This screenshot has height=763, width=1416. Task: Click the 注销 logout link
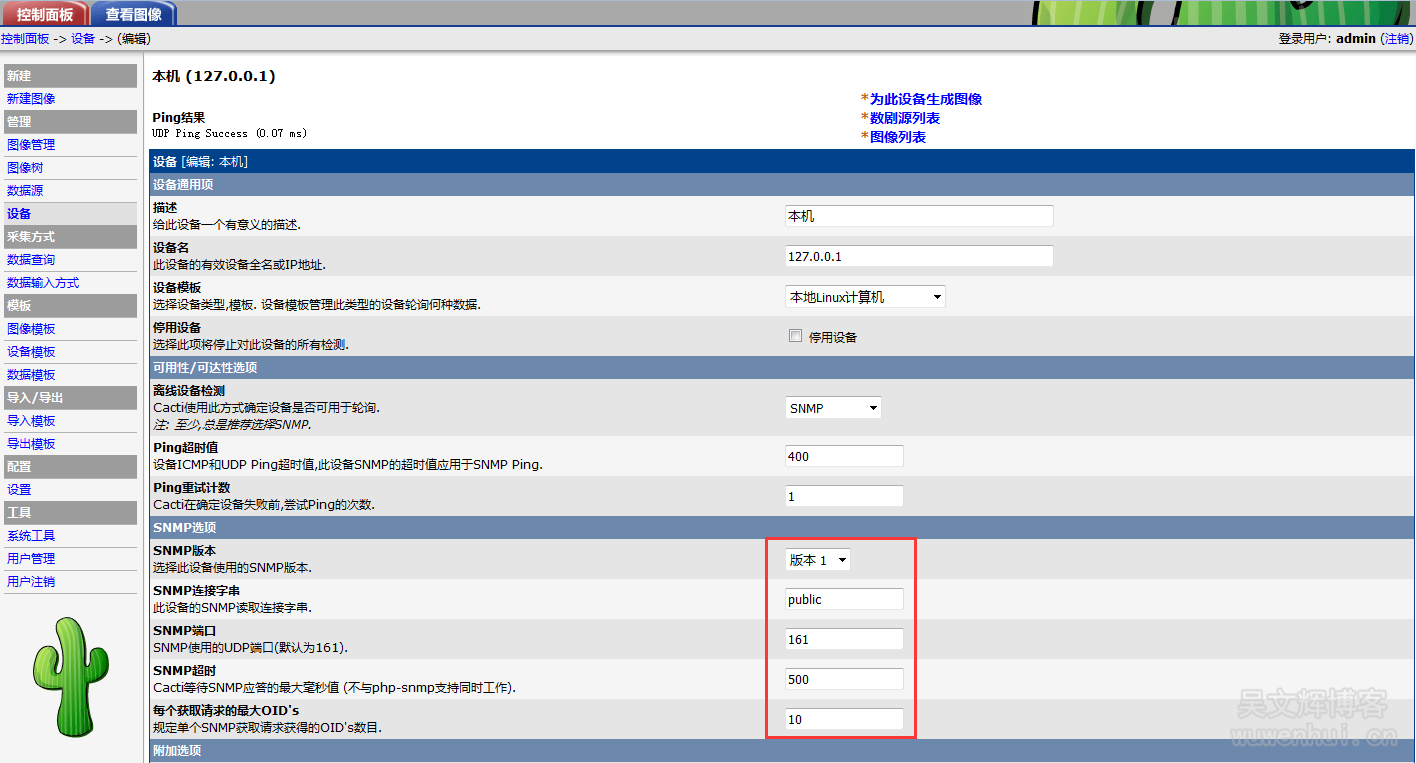pyautogui.click(x=1396, y=39)
